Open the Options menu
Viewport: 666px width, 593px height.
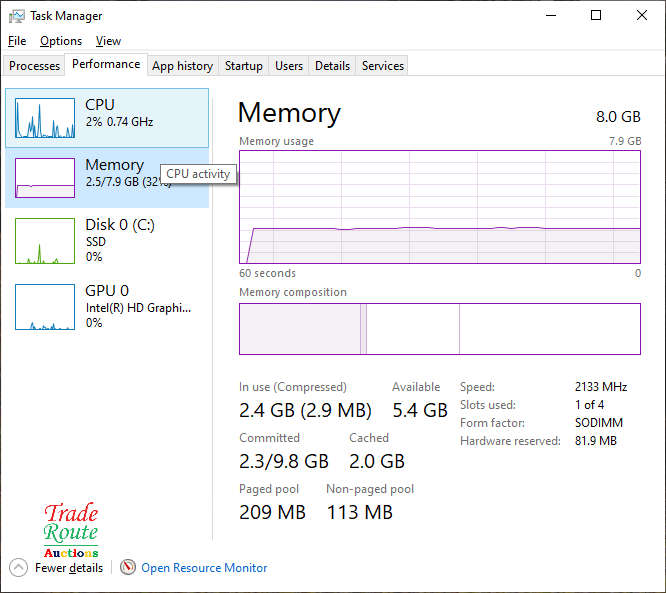coord(61,41)
